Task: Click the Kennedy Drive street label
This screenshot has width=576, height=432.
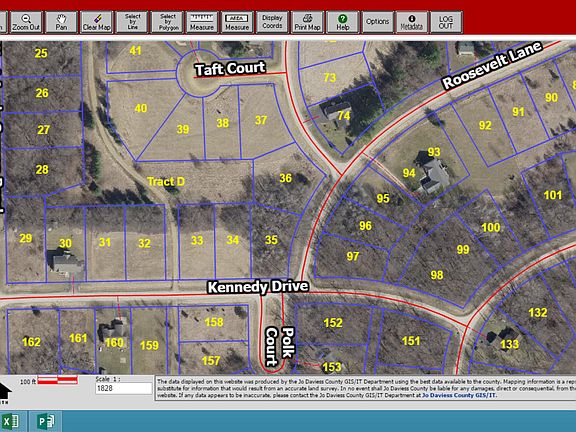Action: coord(258,287)
